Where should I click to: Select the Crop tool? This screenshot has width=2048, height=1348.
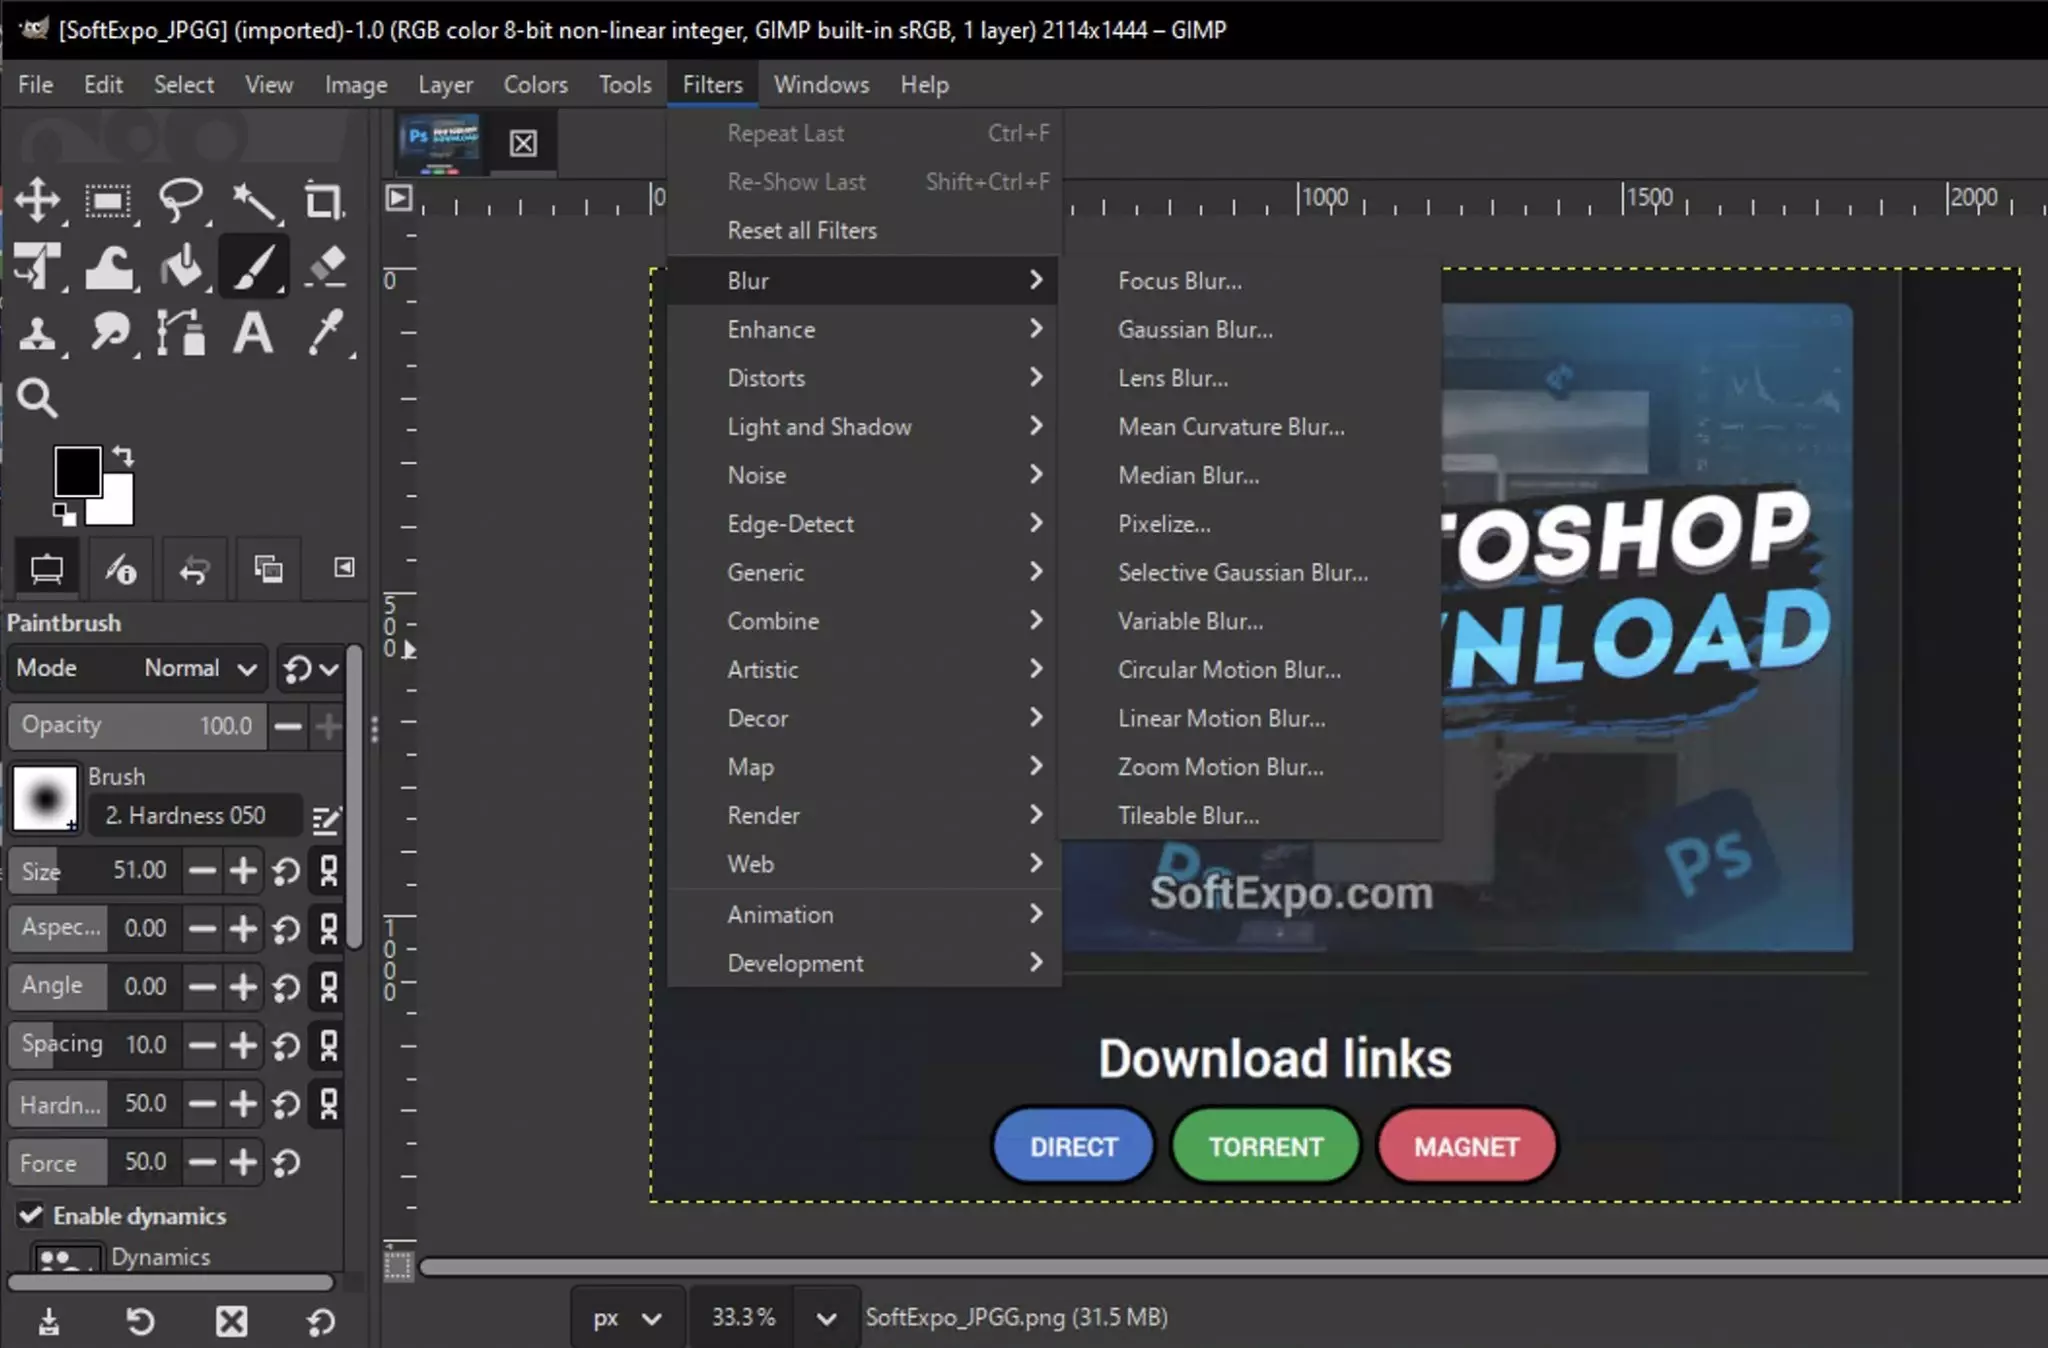323,201
